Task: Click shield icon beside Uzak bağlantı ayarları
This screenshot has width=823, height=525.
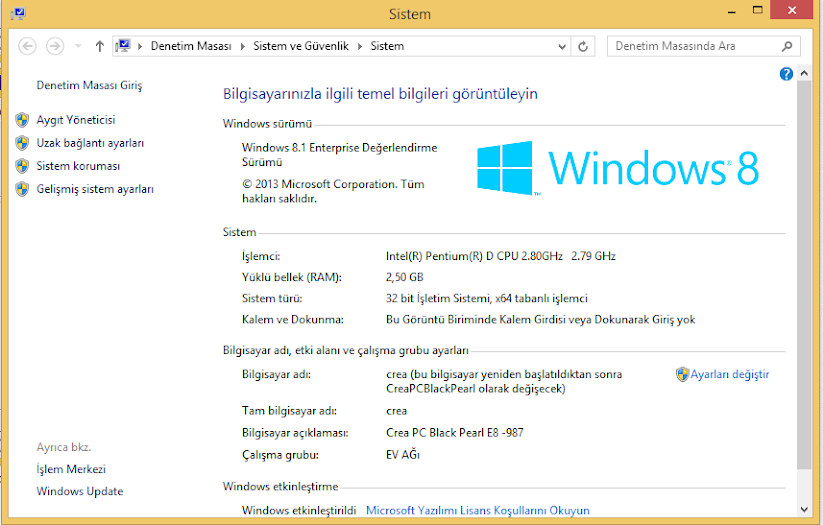Action: (x=22, y=143)
